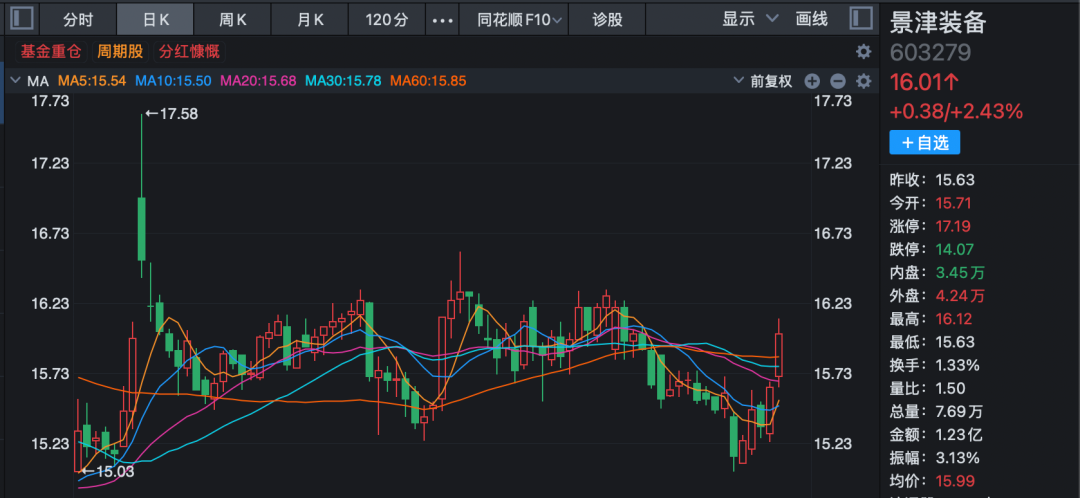Toggle the right sidebar panel icon
Image resolution: width=1080 pixels, height=498 pixels.
[860, 18]
